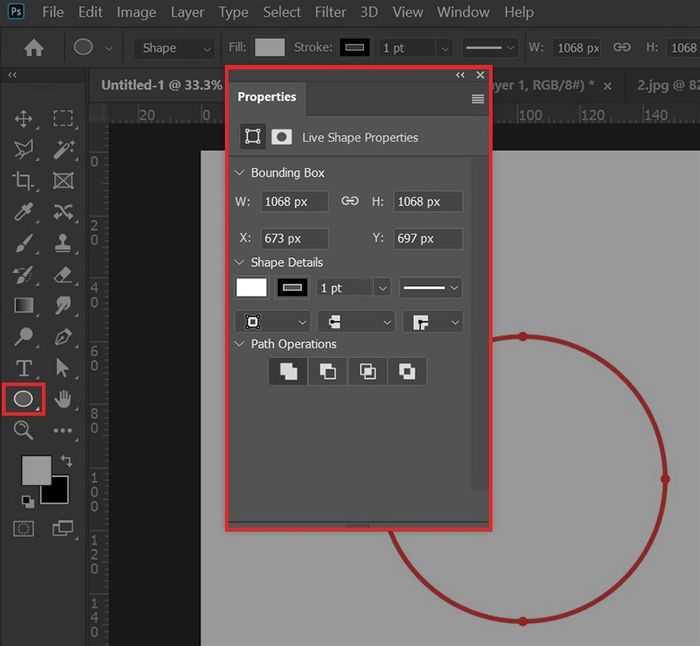Screen dimensions: 700x646
Task: Select the Smudge tool
Action: click(63, 305)
